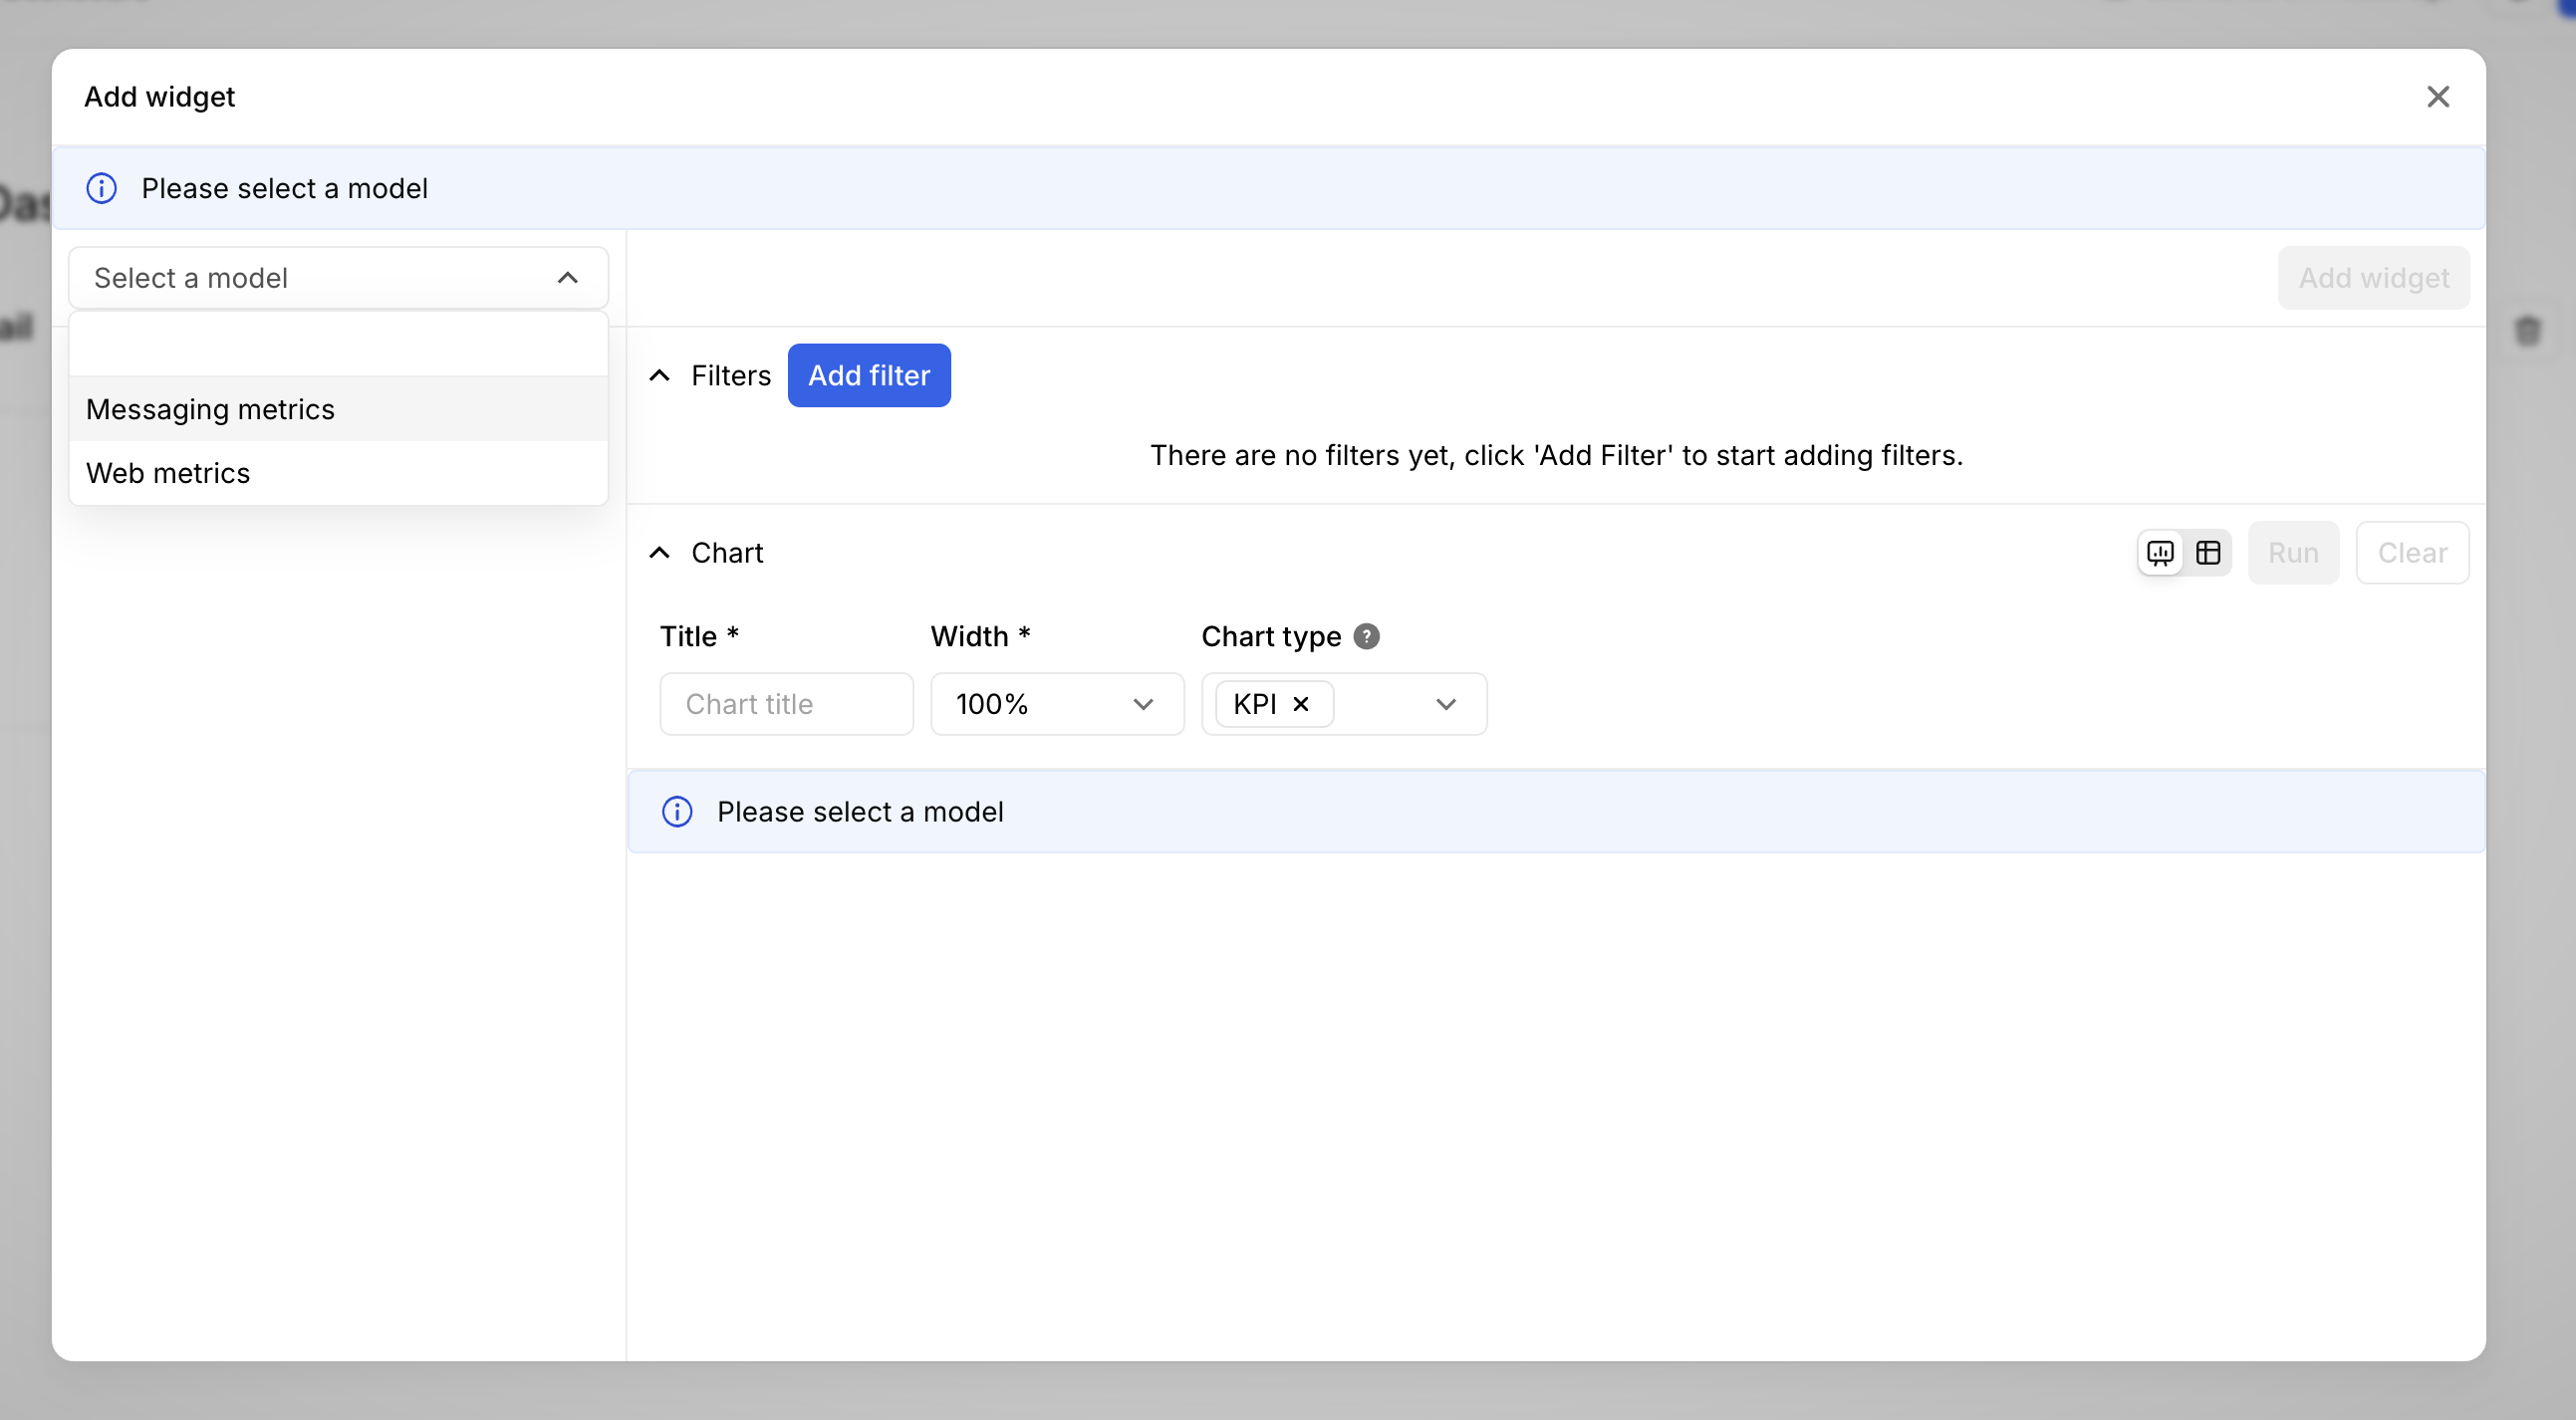Screen dimensions: 2576x1420
Task: Switch to chart view icon
Action: [x=2160, y=553]
